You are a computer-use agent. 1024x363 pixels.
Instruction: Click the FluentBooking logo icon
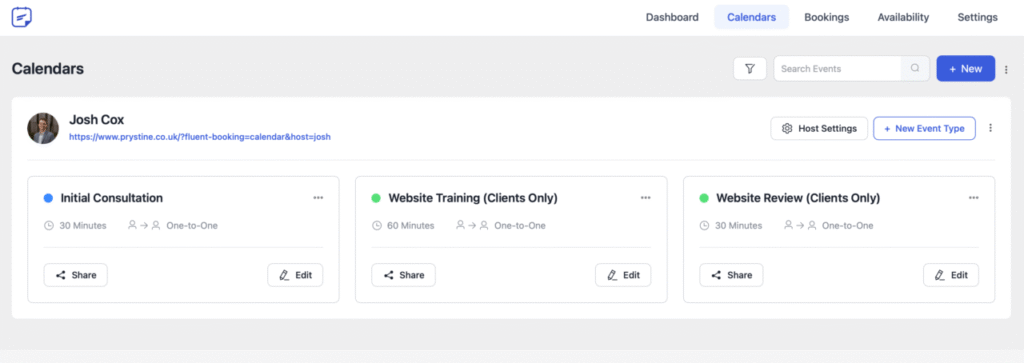point(22,17)
